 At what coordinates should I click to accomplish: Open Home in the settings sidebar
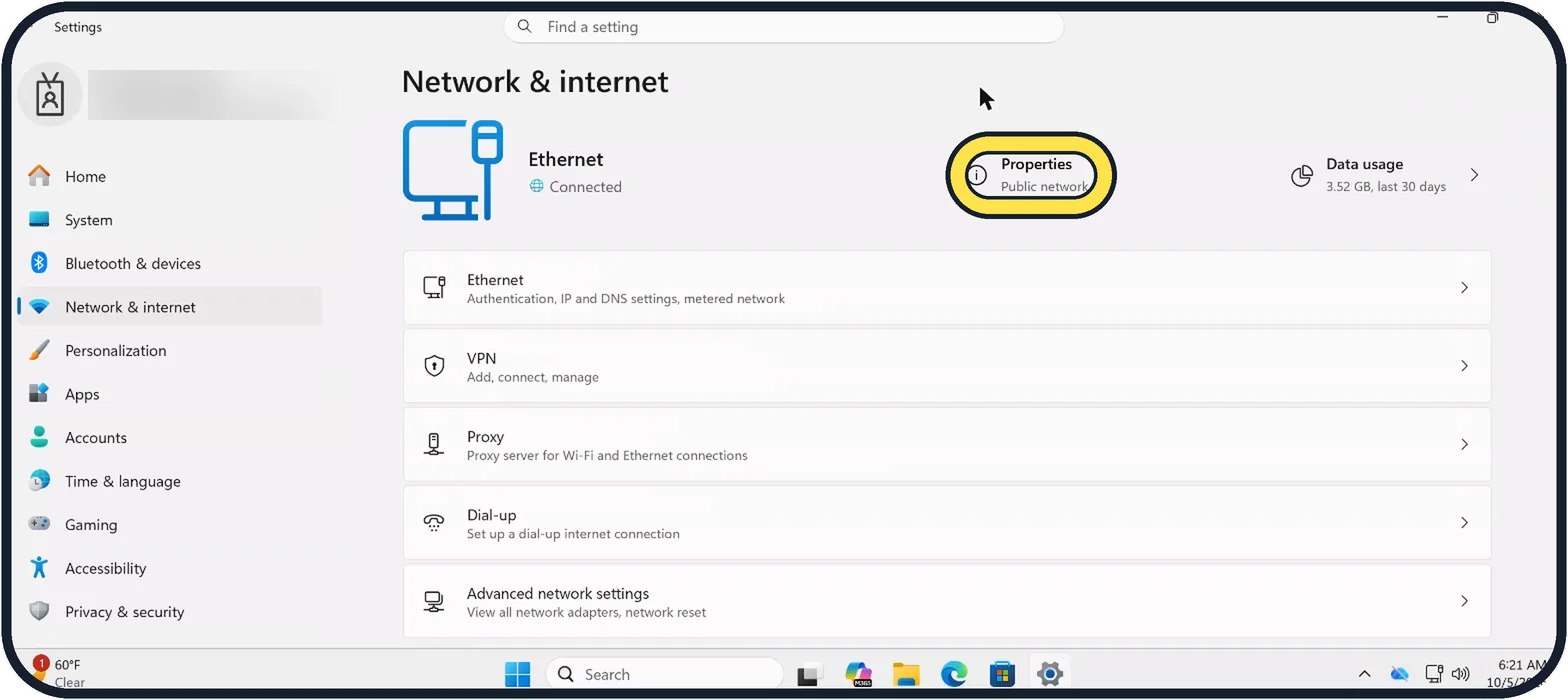tap(168, 176)
